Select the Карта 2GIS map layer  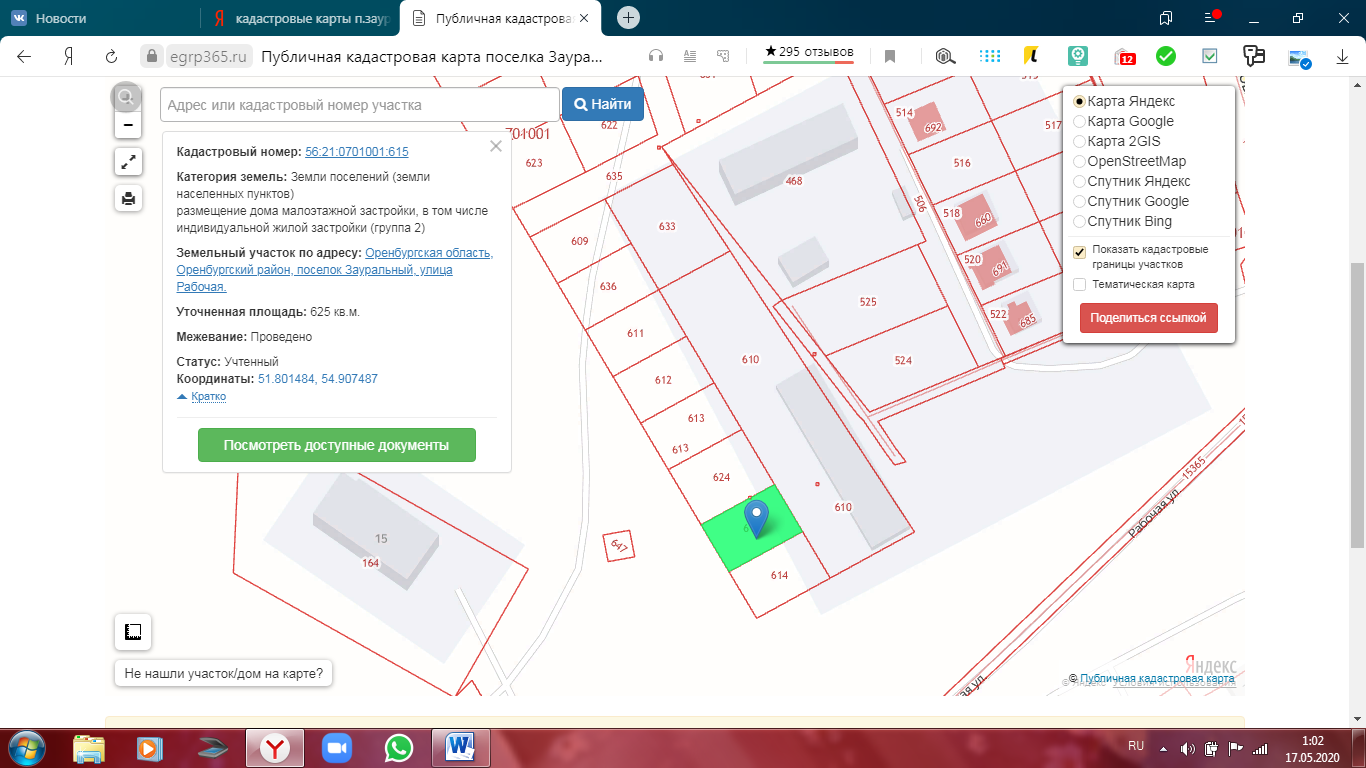click(x=1080, y=141)
